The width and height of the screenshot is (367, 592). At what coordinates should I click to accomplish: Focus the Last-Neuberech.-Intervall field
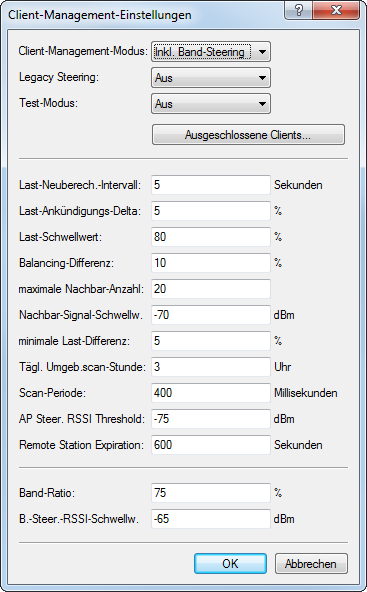211,185
